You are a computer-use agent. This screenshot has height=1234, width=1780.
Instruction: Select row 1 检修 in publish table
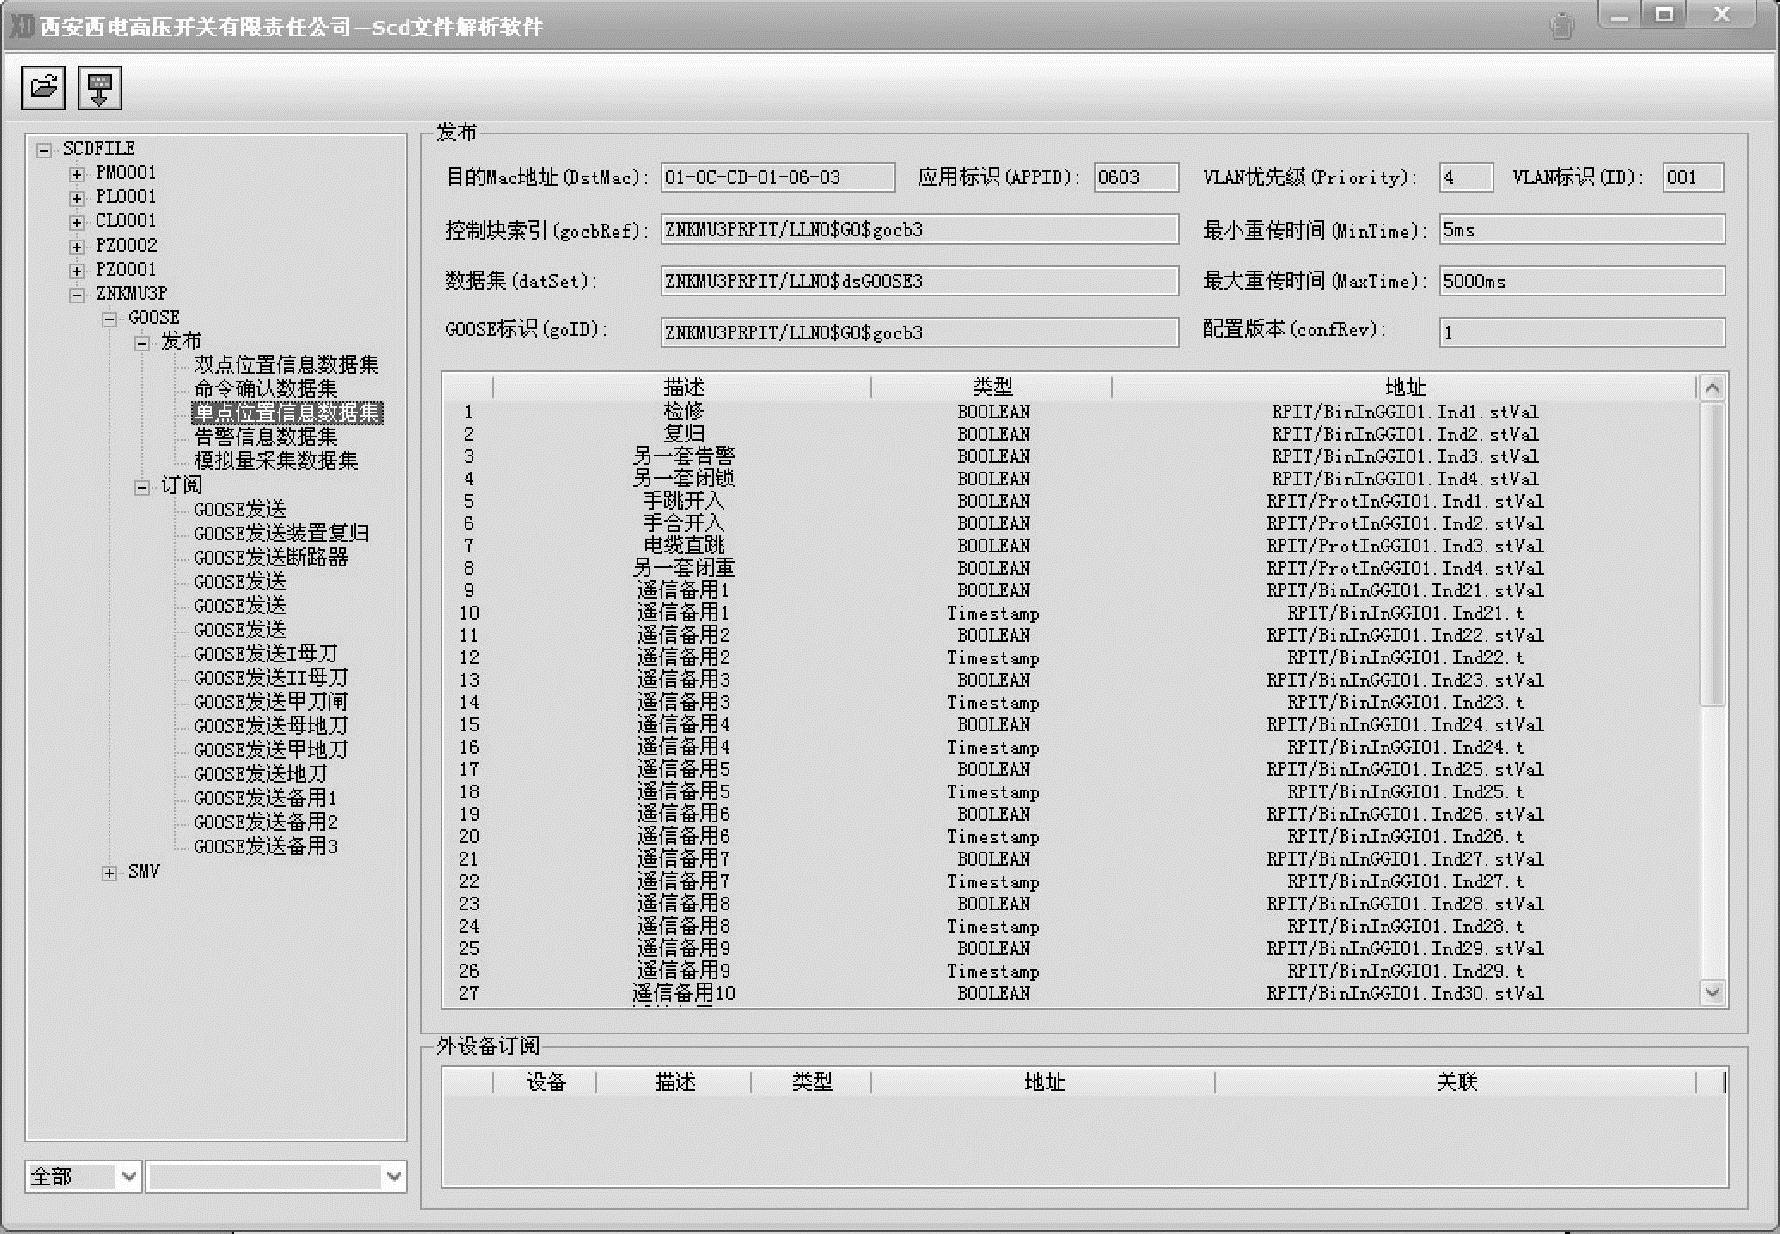(x=1070, y=412)
